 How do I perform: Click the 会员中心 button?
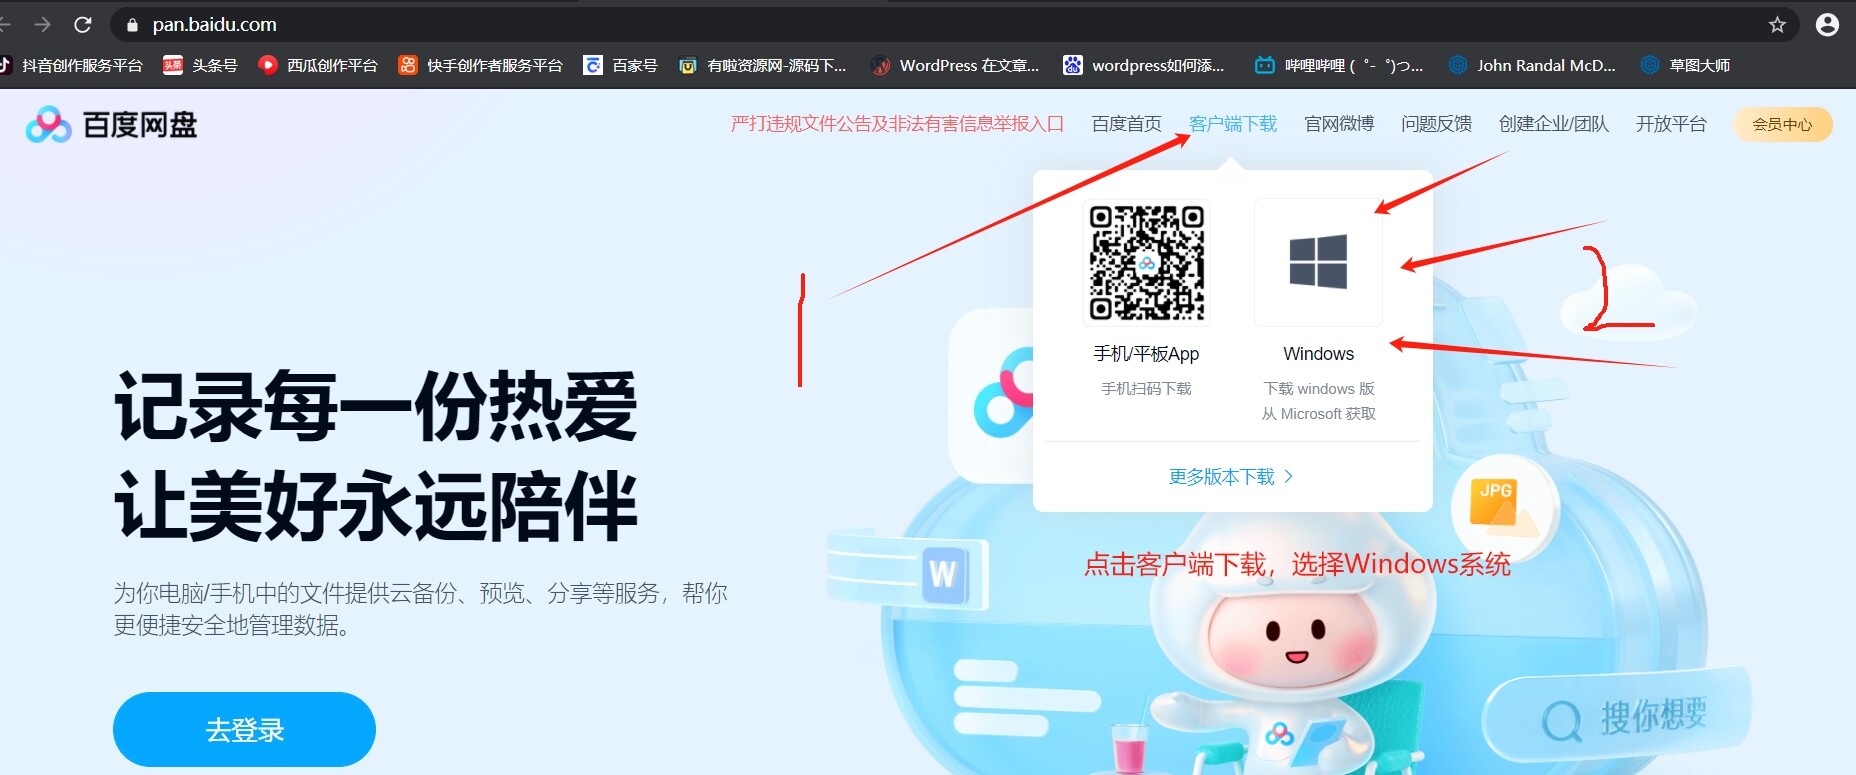pyautogui.click(x=1782, y=124)
